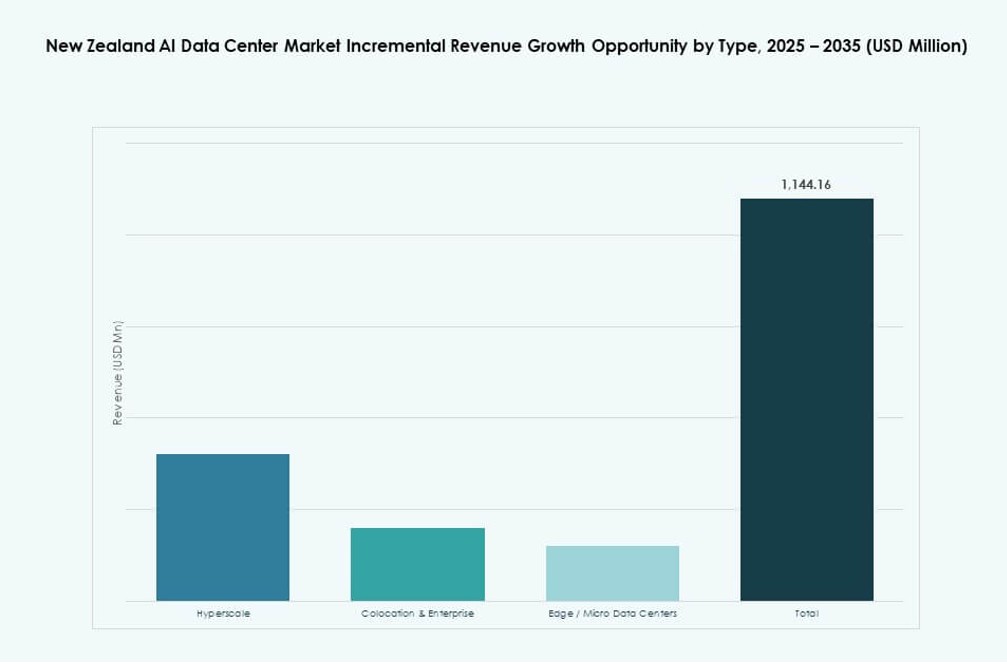Expand details for the Colocation & Enterprise category

pyautogui.click(x=417, y=613)
